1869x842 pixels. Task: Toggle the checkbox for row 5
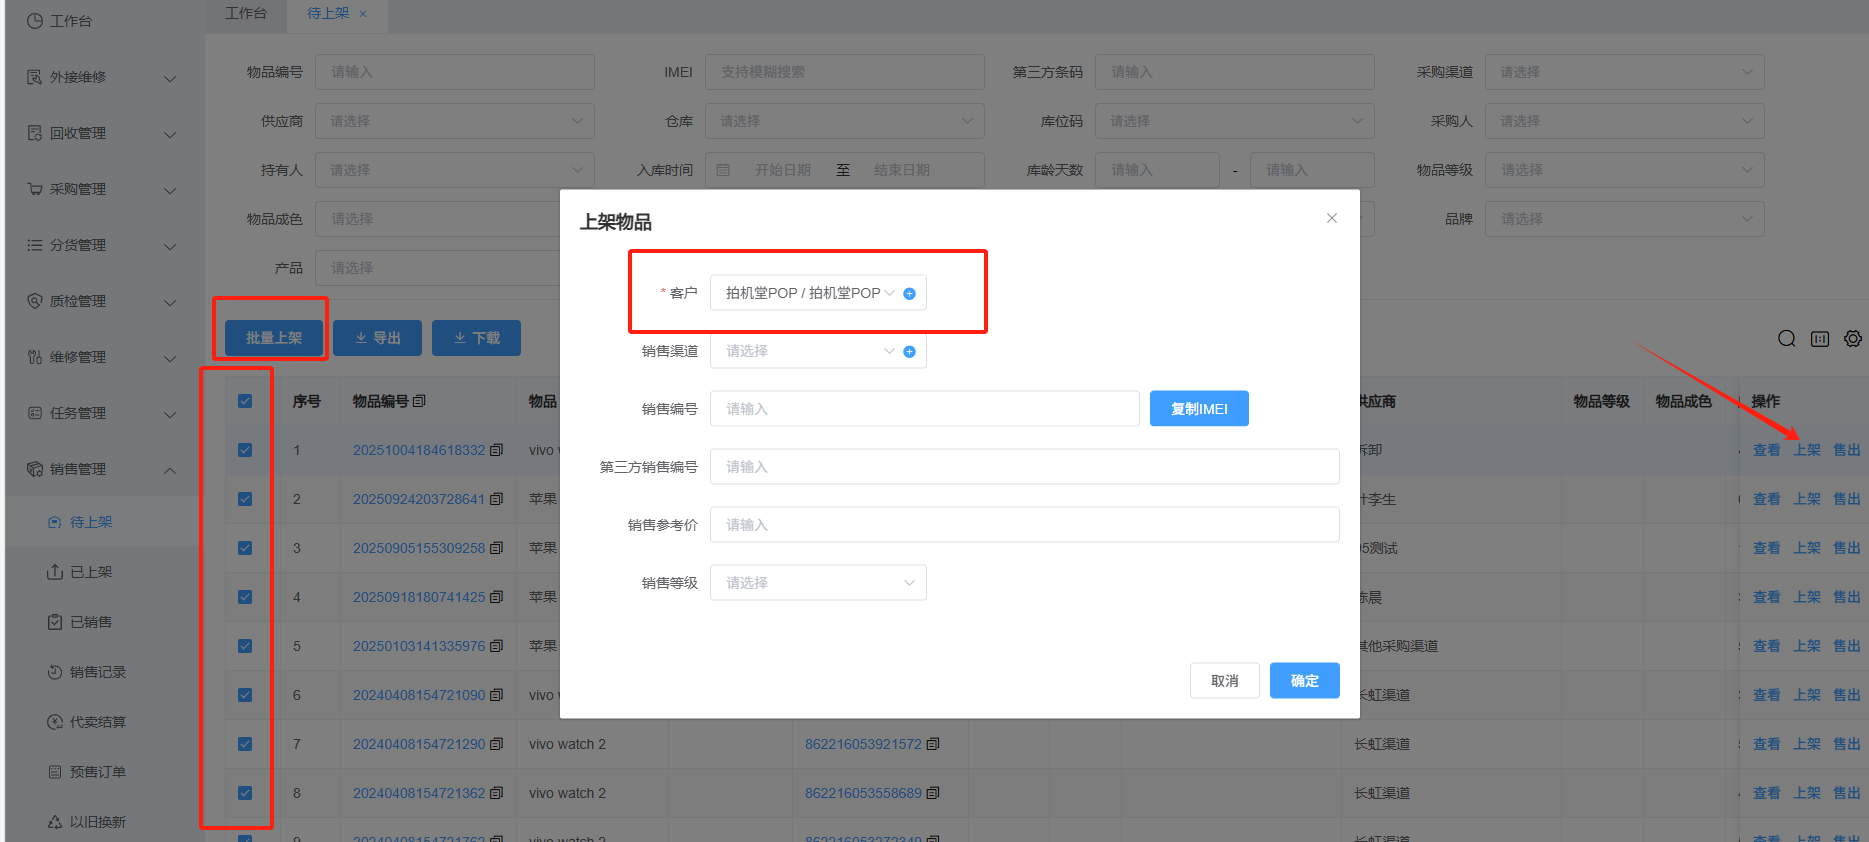pyautogui.click(x=245, y=646)
